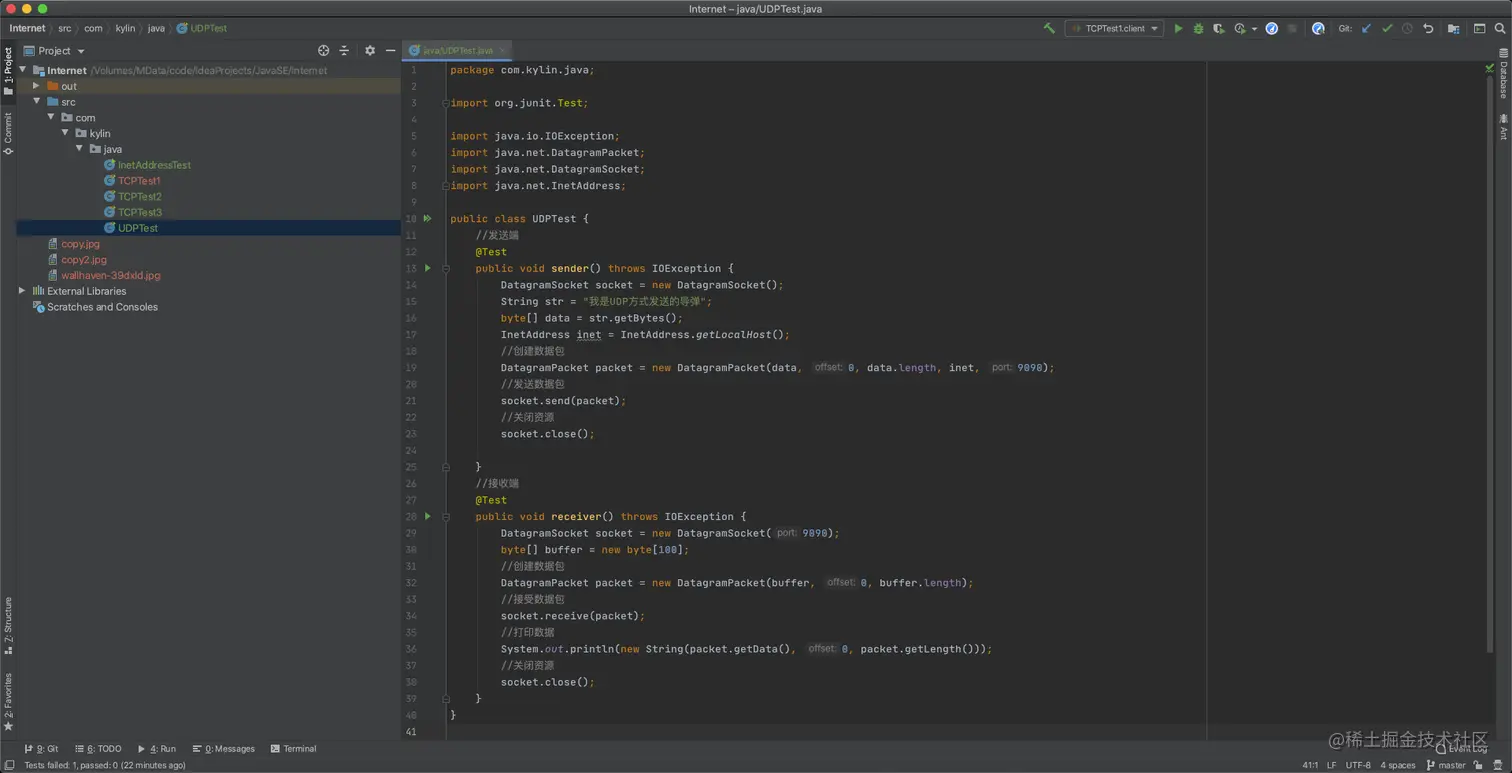
Task: Open the Terminal tool window tab
Action: pyautogui.click(x=293, y=748)
